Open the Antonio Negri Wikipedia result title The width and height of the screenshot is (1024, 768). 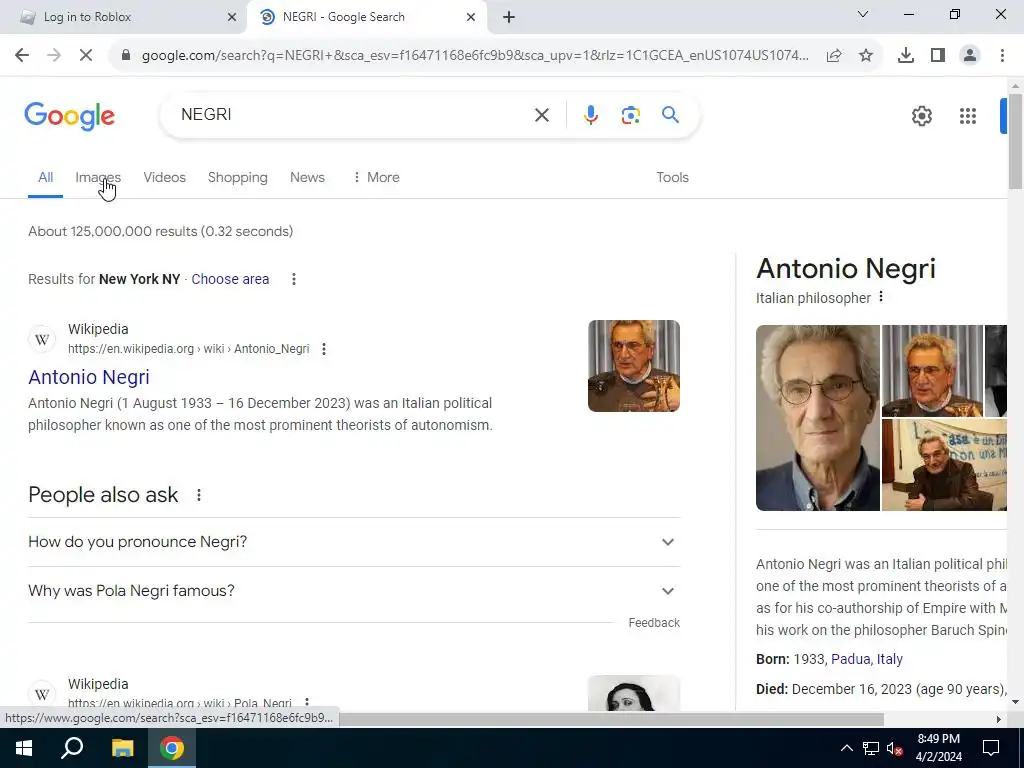point(89,377)
